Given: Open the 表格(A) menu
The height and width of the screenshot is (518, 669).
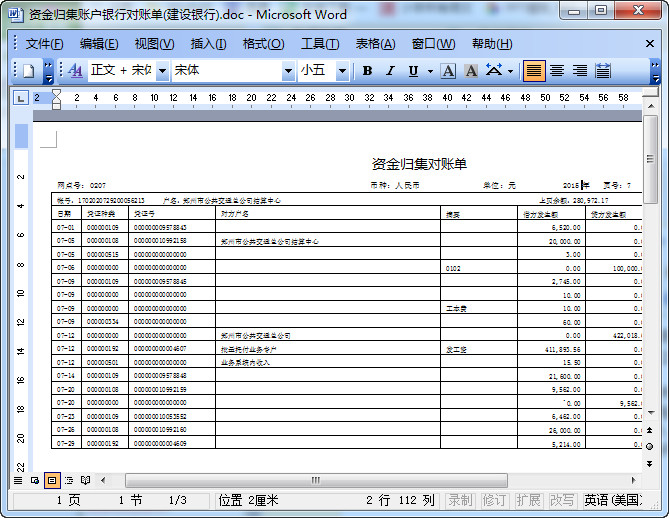Looking at the screenshot, I should (375, 44).
